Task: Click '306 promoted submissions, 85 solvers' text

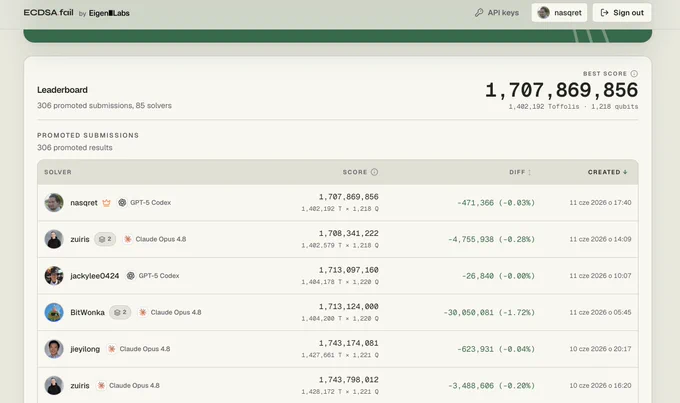Action: pos(104,105)
